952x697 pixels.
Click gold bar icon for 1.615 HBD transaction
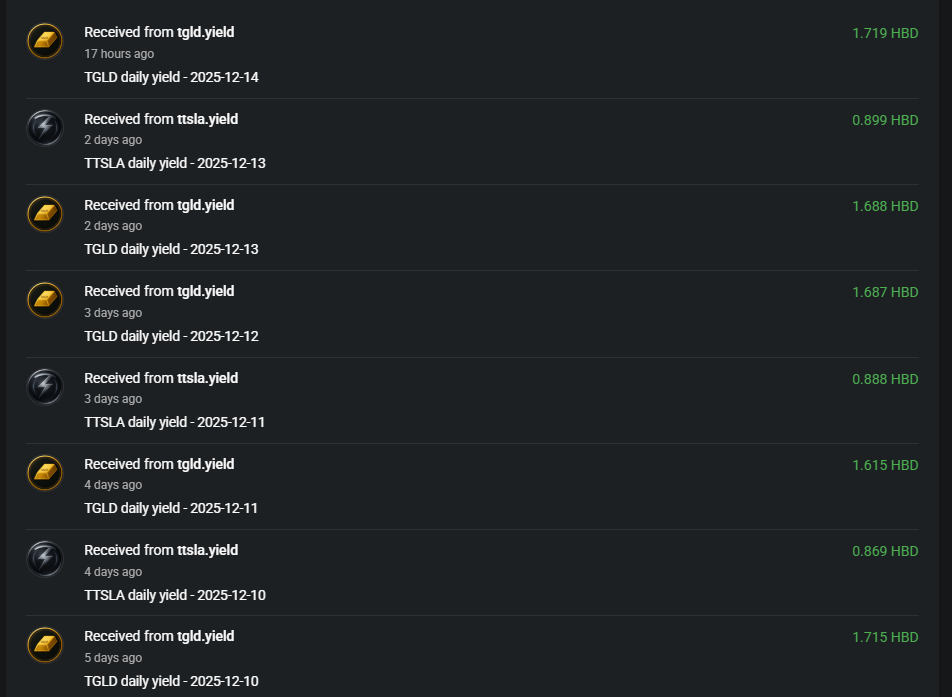[x=44, y=472]
